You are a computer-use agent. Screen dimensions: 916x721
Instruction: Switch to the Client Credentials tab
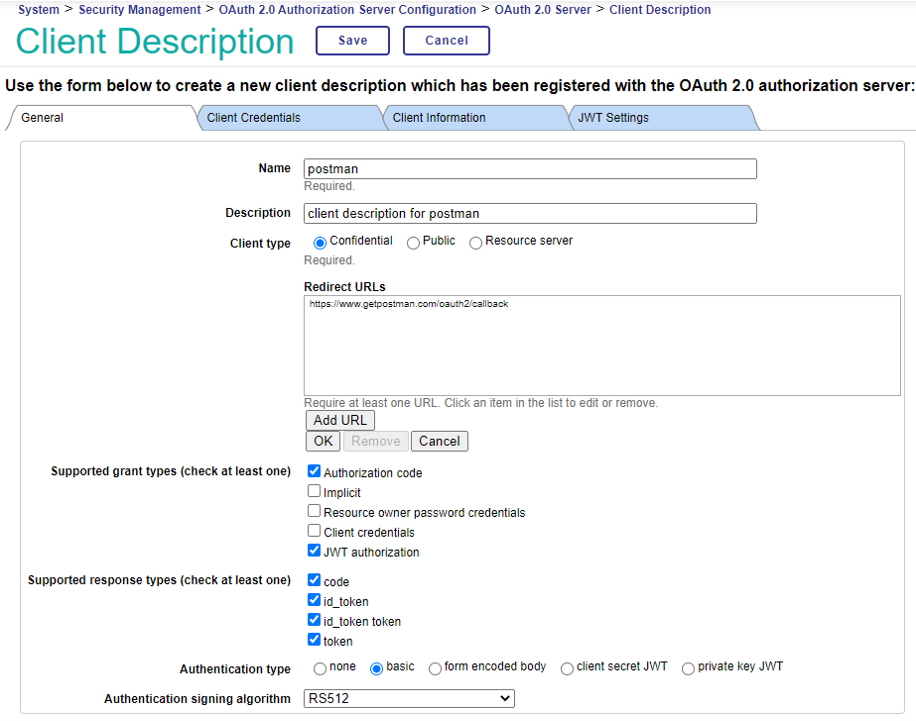coord(254,118)
